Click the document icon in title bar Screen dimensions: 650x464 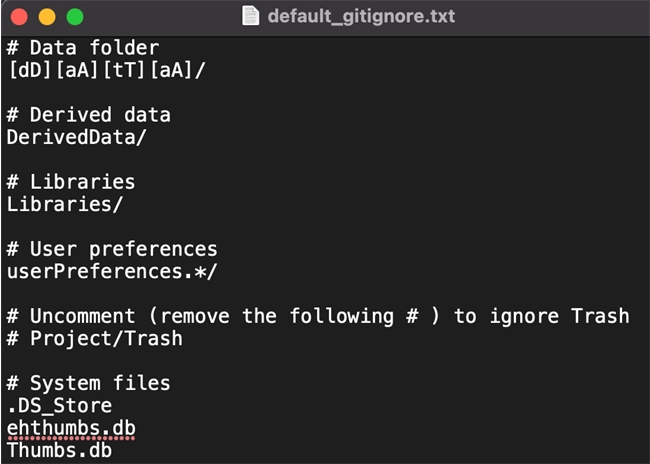pos(251,17)
